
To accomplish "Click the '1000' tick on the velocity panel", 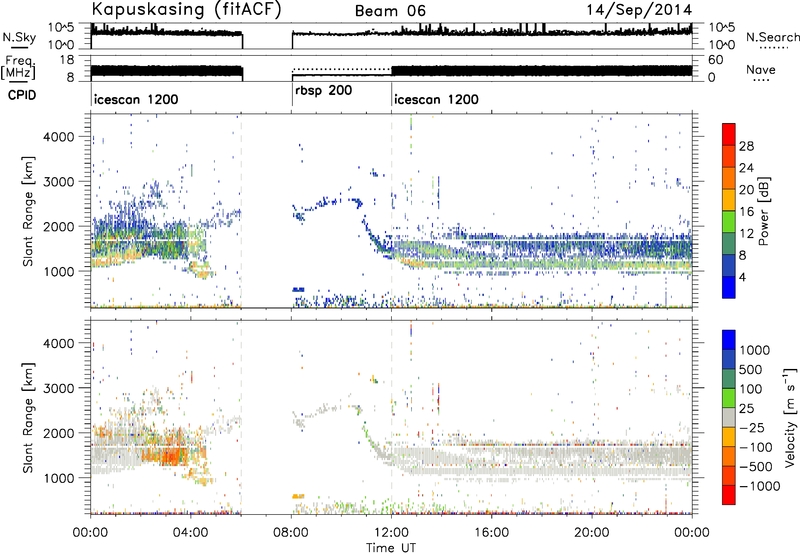I will click(58, 478).
